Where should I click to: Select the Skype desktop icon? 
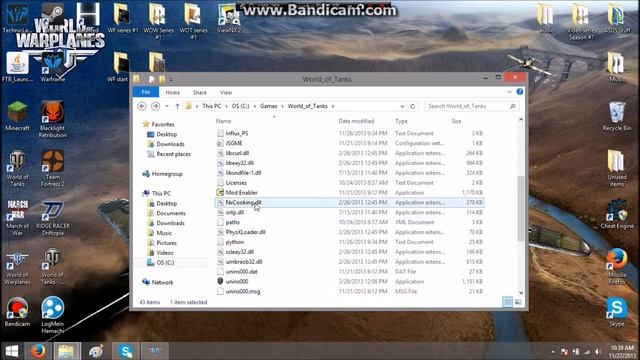pos(617,312)
